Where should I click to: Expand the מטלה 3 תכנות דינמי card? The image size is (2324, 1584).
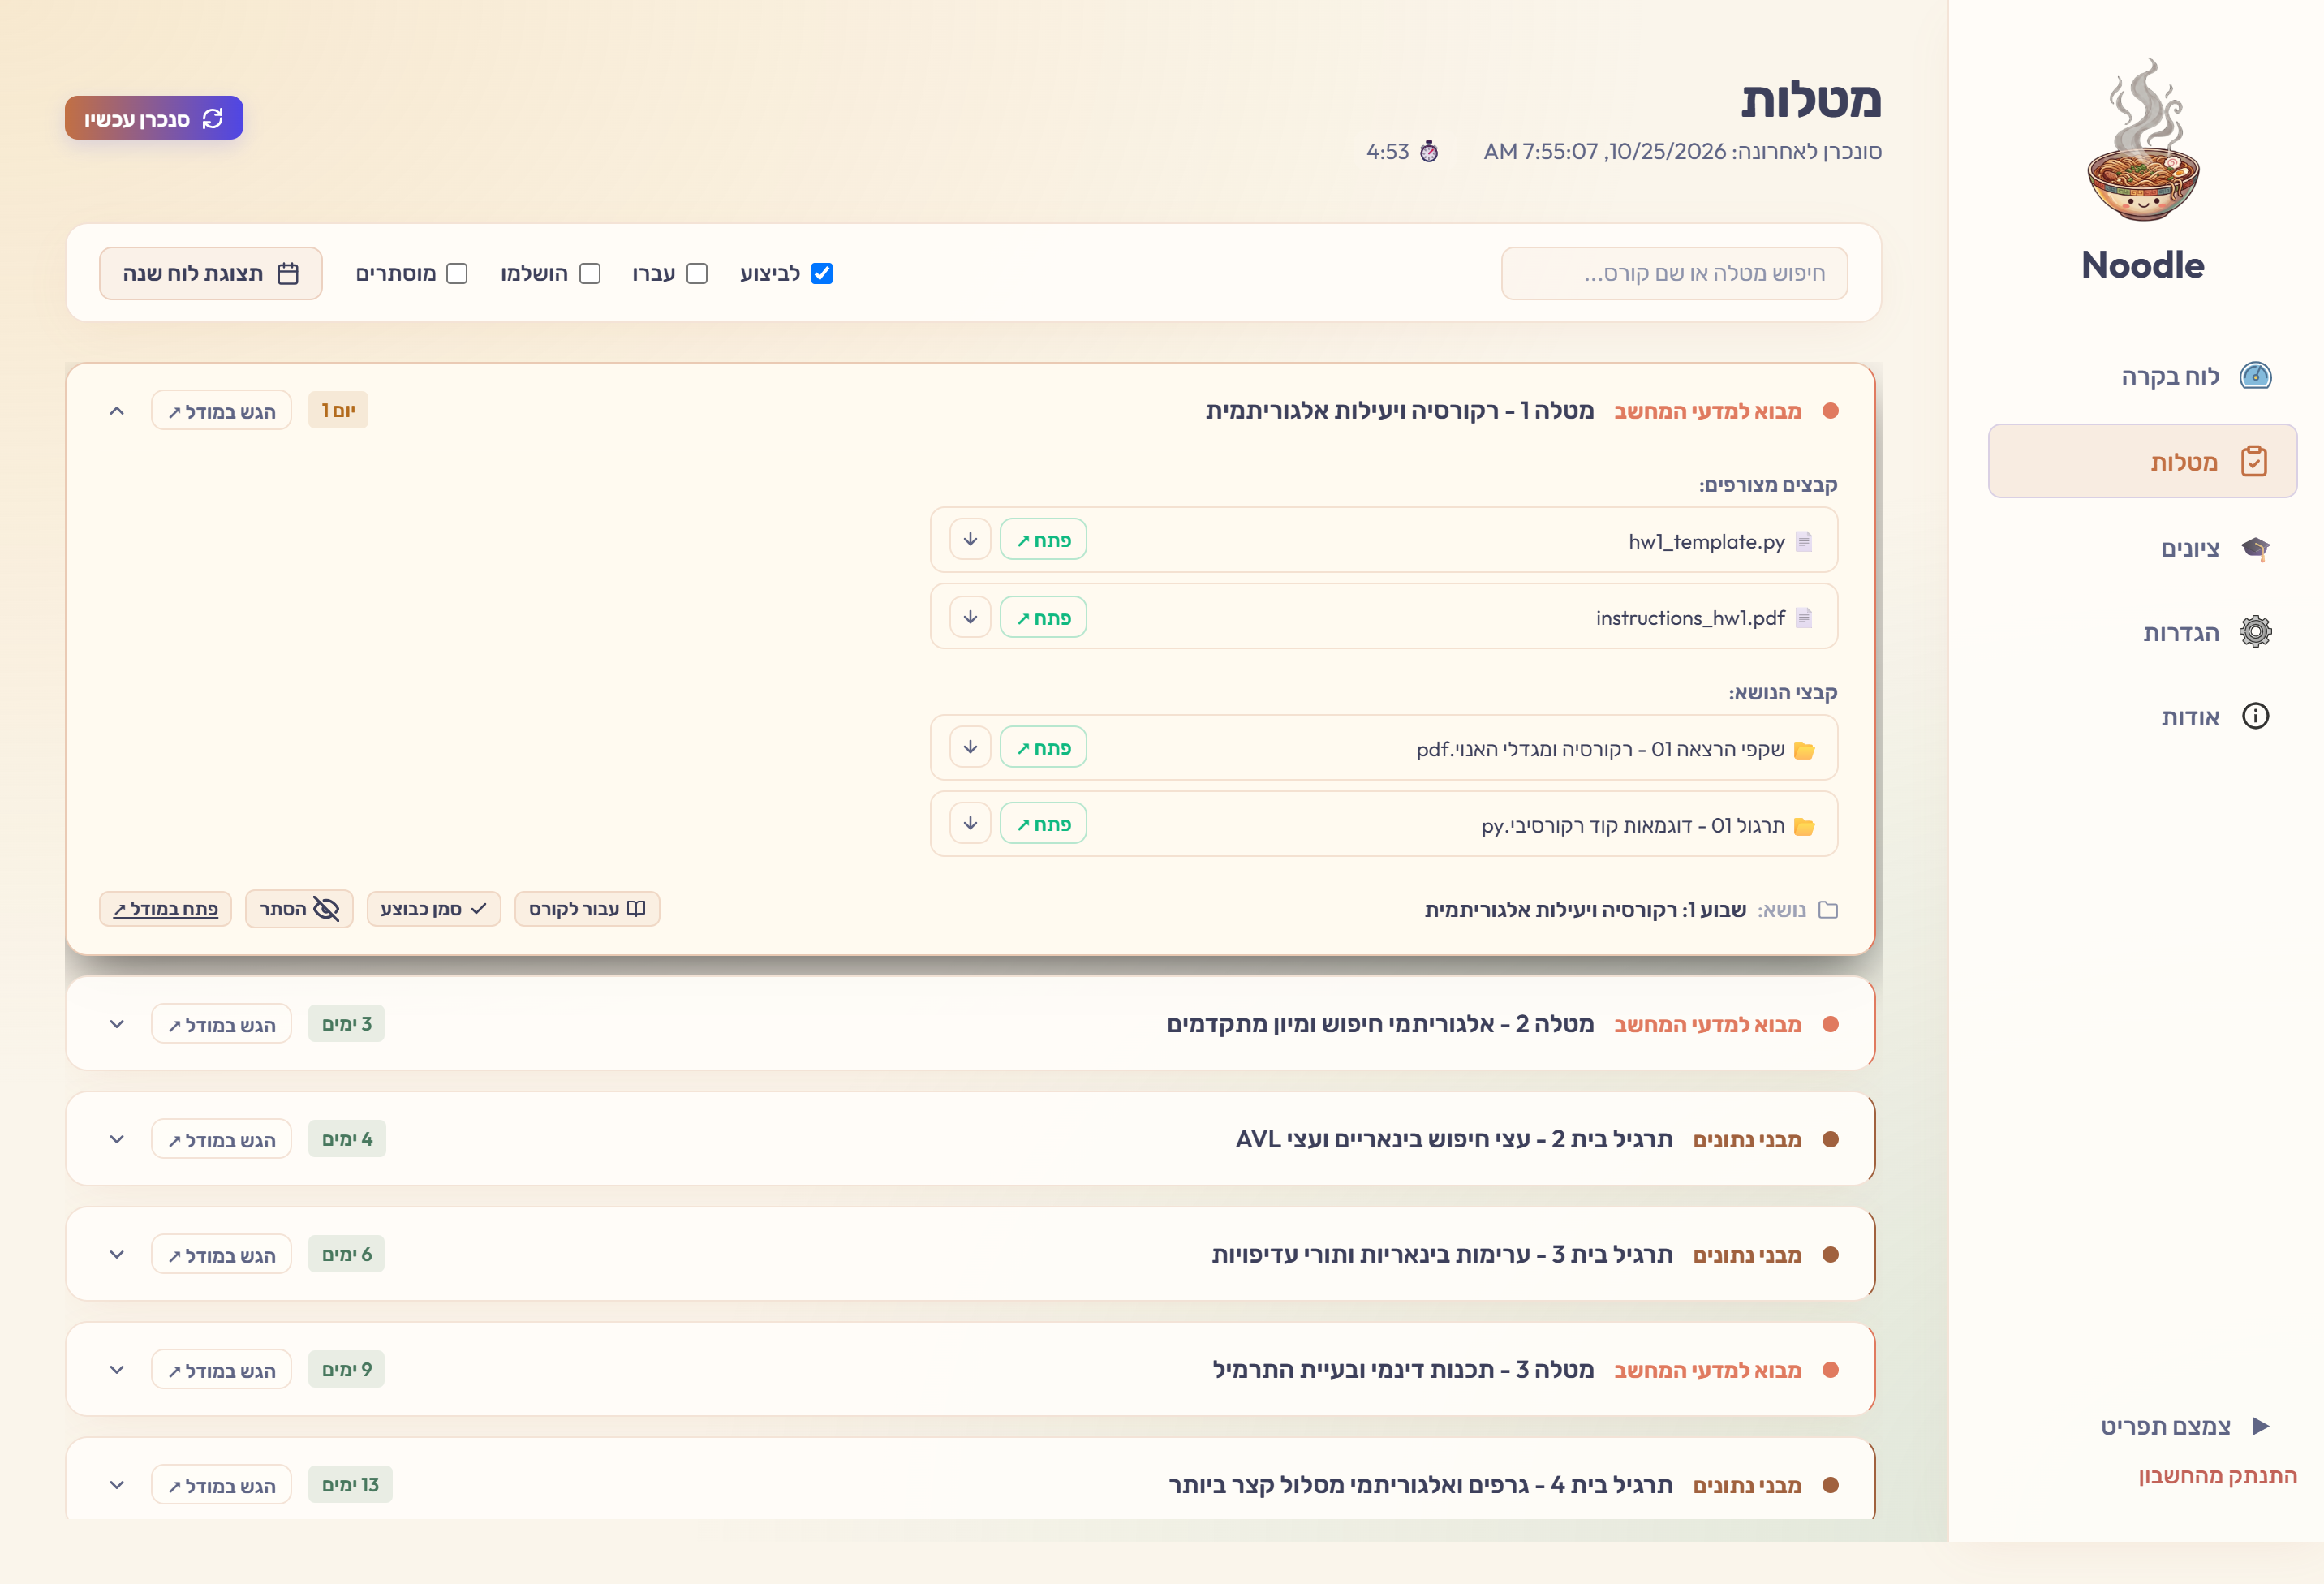[x=117, y=1369]
